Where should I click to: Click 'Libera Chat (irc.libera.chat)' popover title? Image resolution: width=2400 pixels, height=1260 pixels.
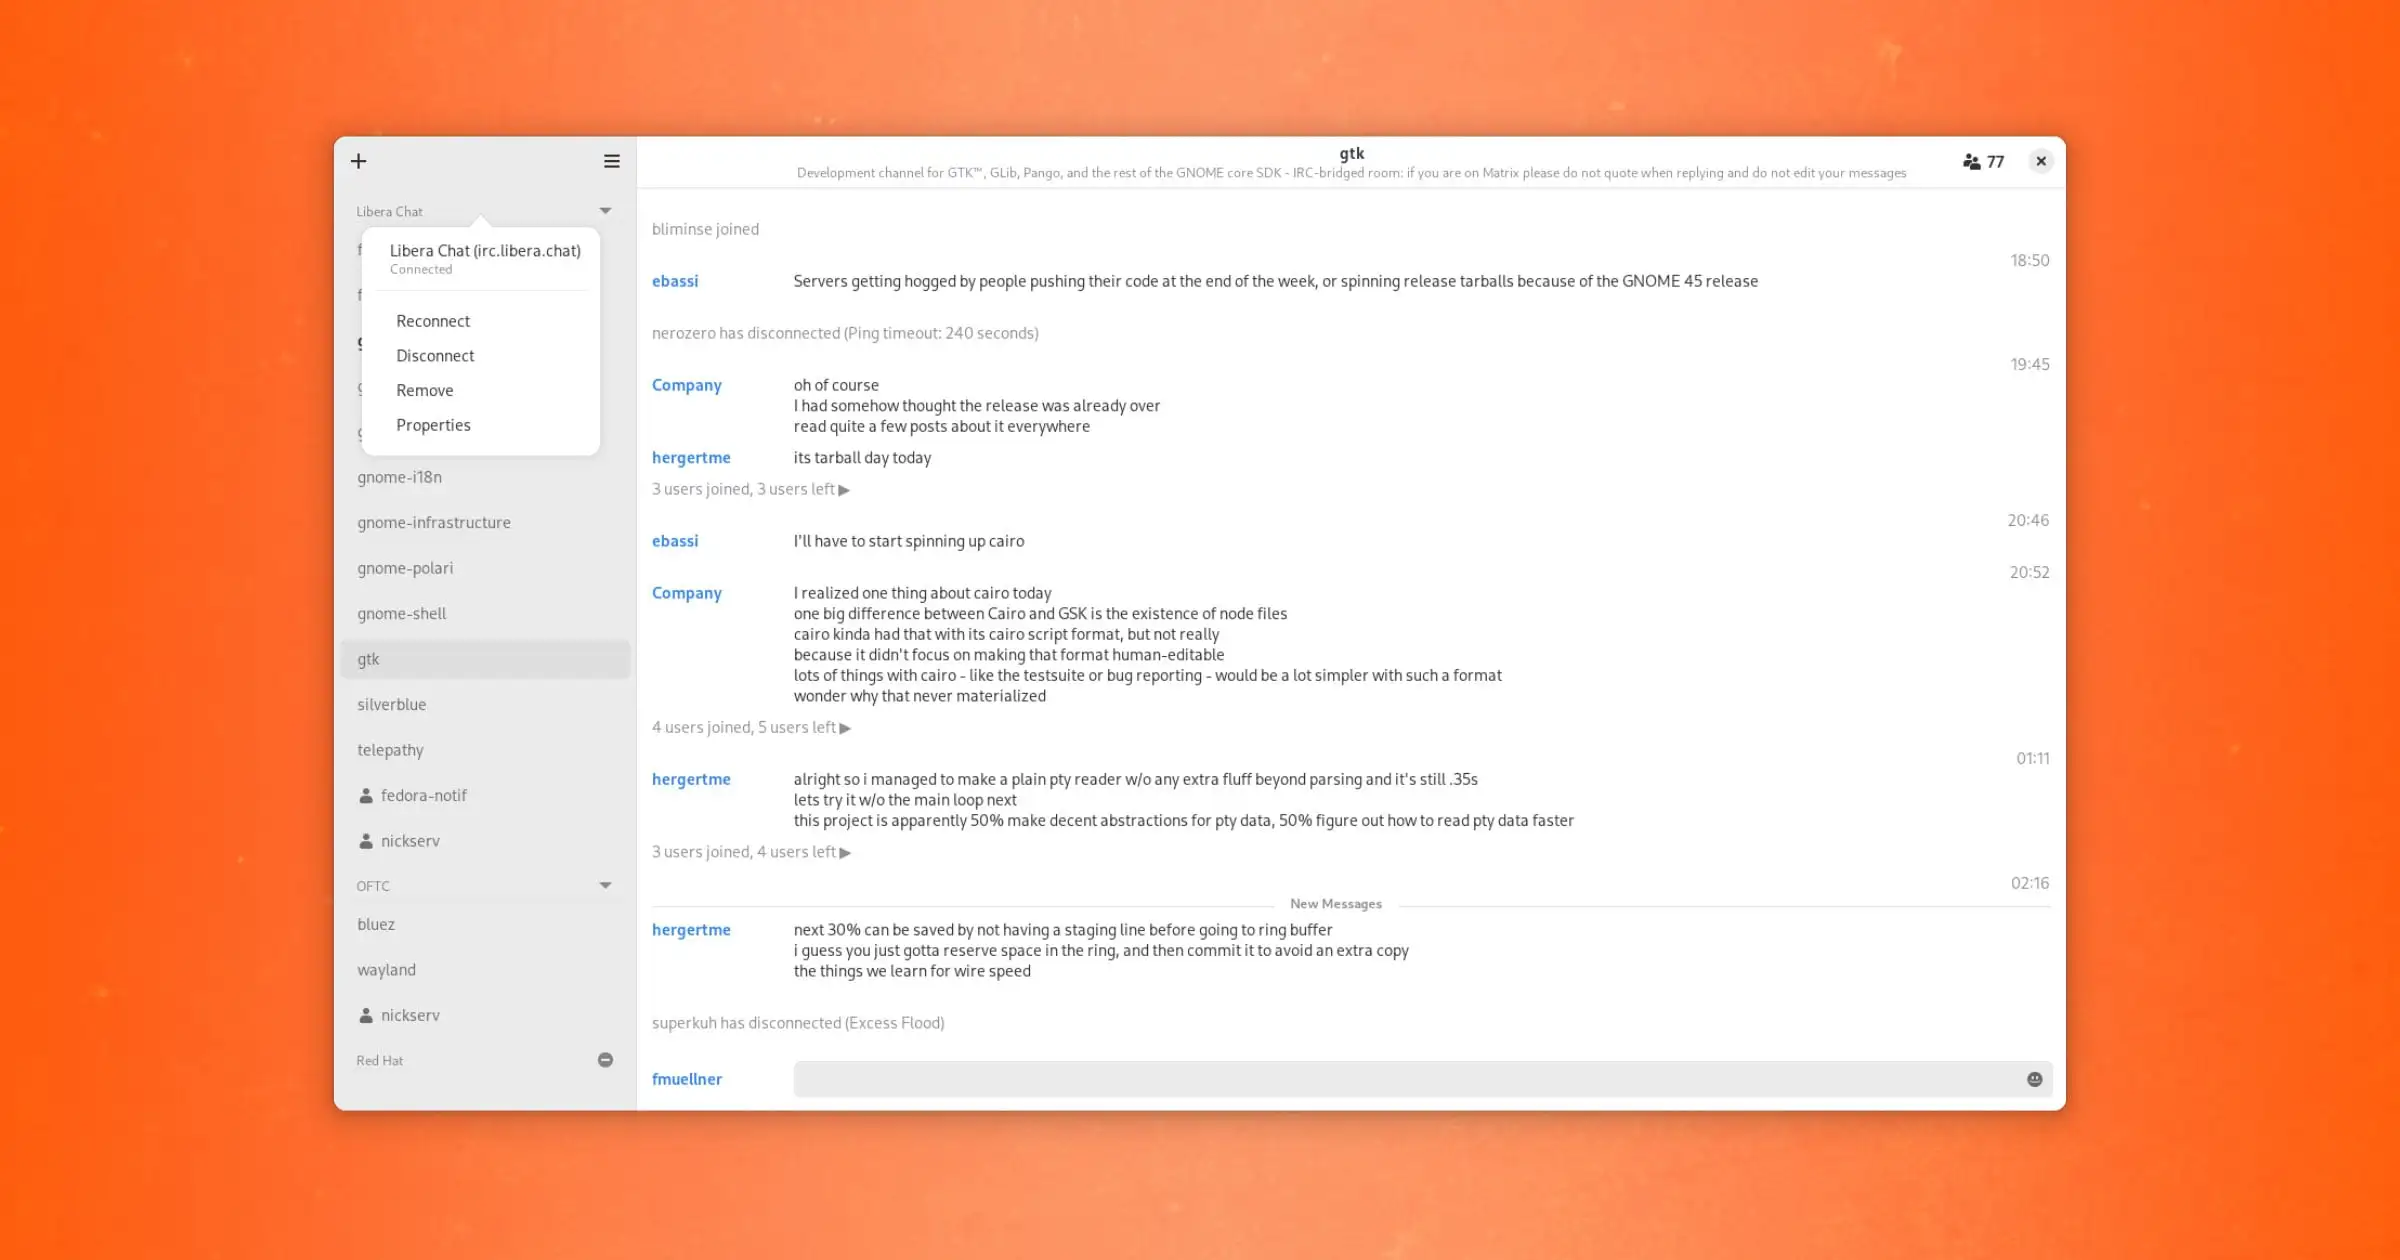[485, 251]
